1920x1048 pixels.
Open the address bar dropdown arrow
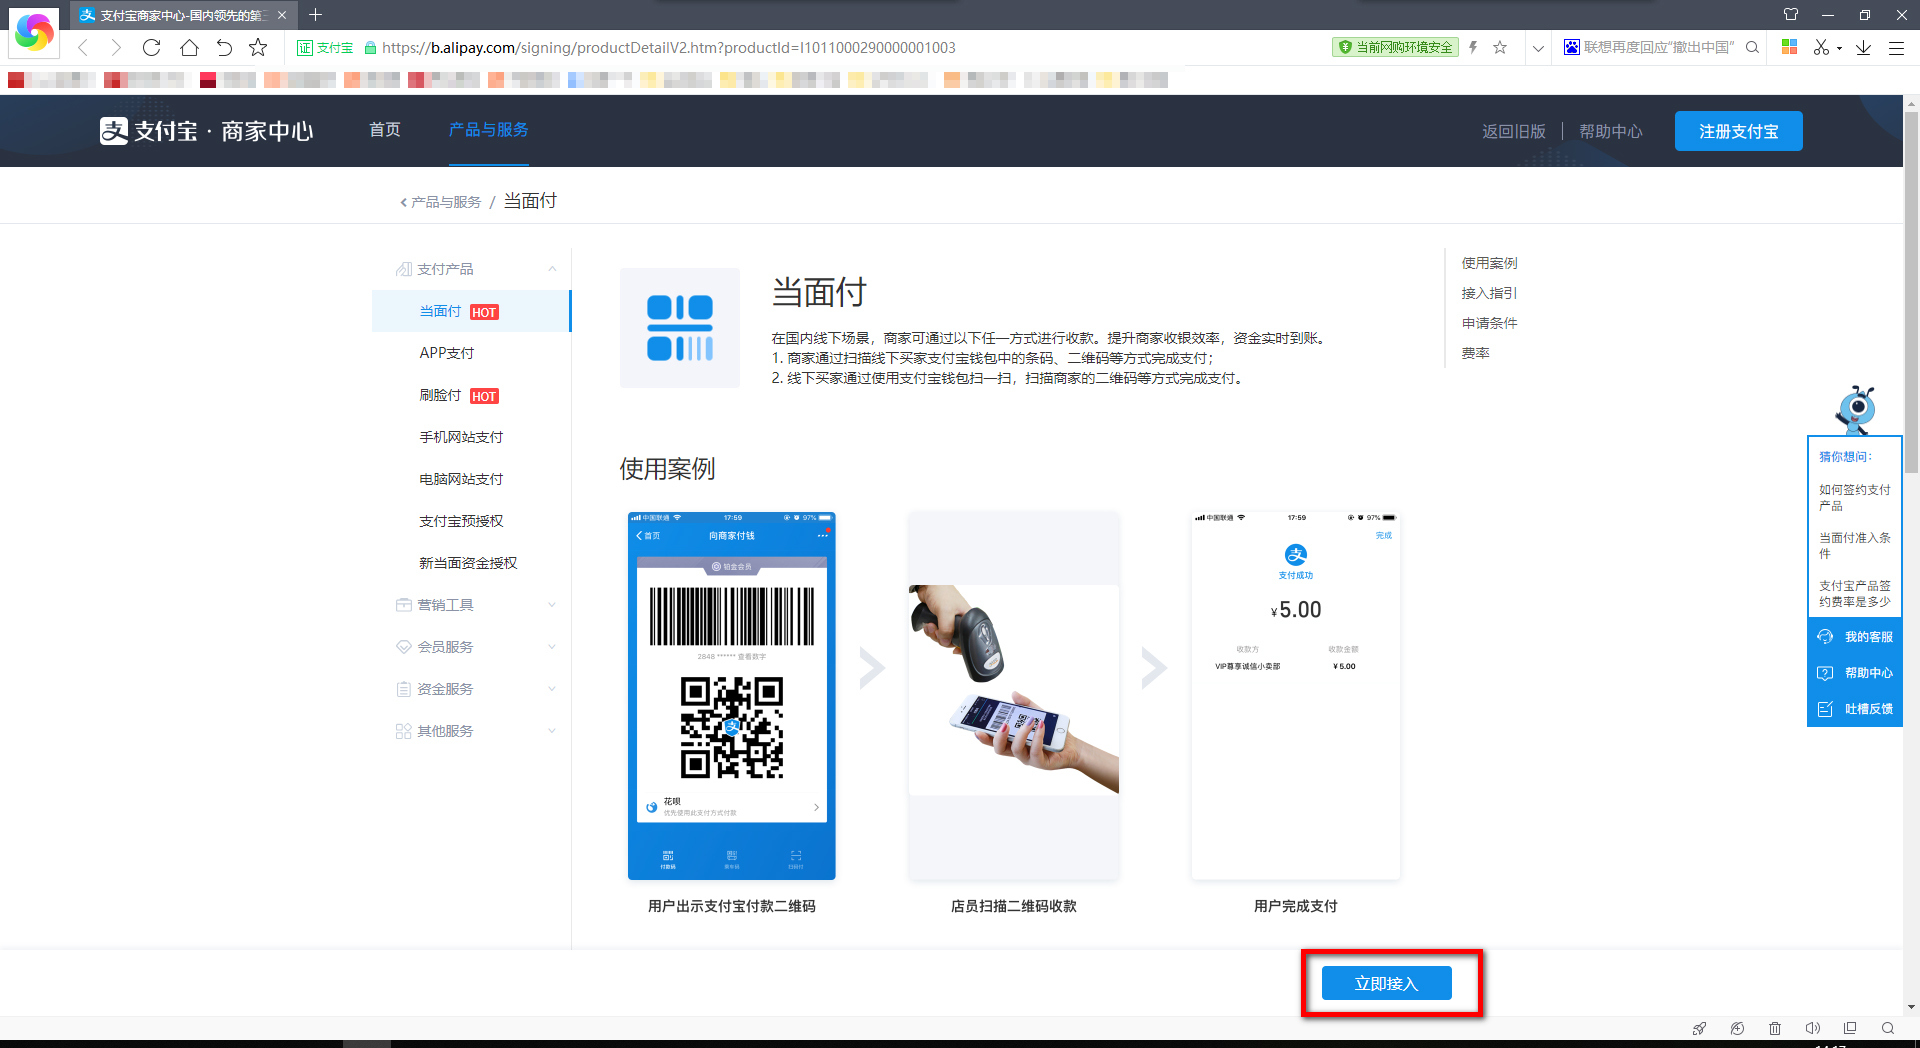[1538, 47]
